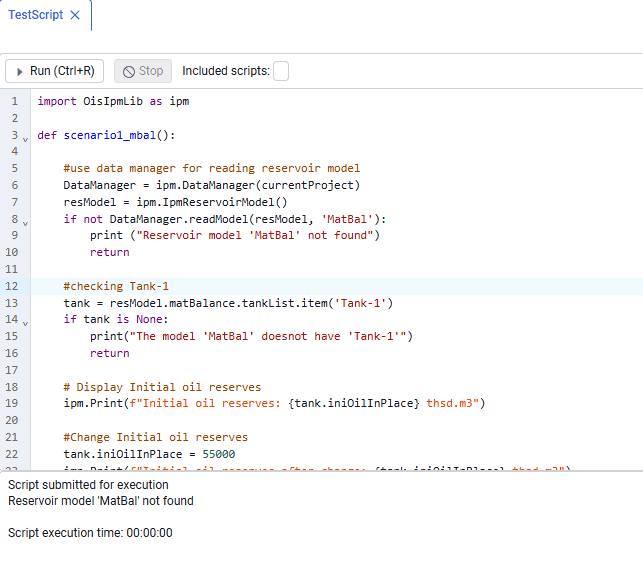643x568 pixels.
Task: Click the '#Change Initial oil reserves' comment
Action: (155, 437)
